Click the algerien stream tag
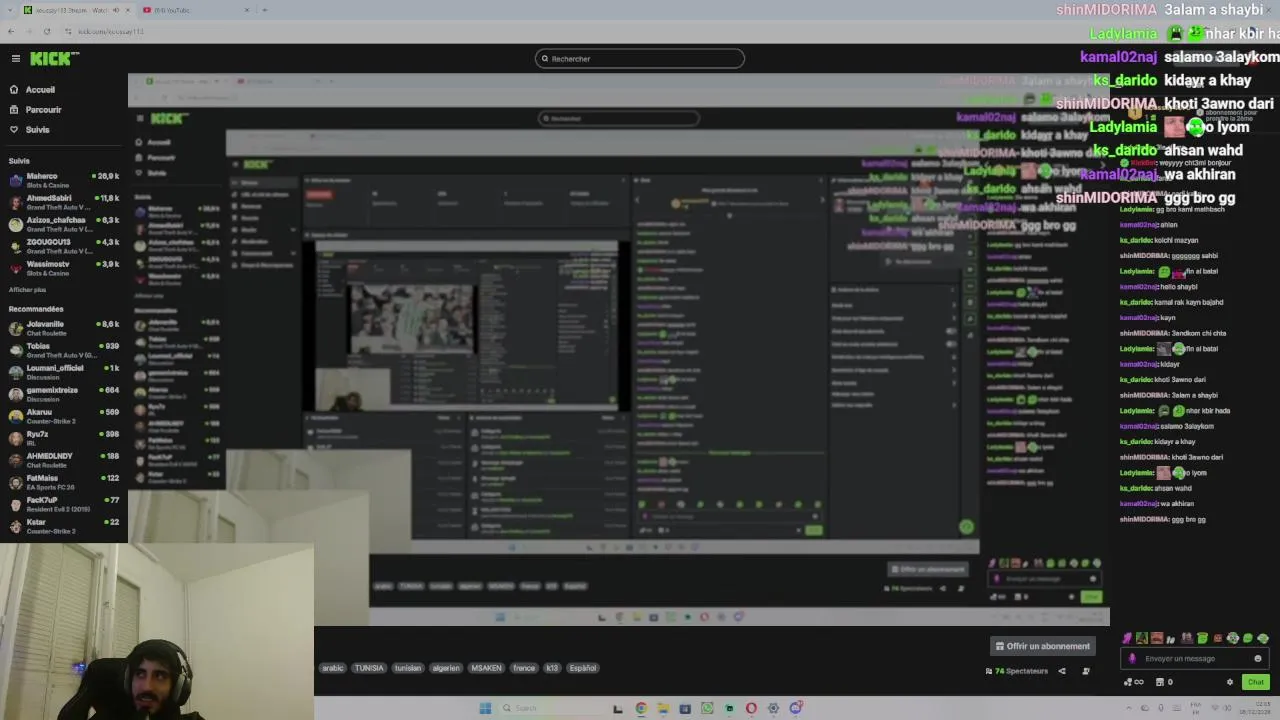Image resolution: width=1280 pixels, height=720 pixels. [446, 668]
